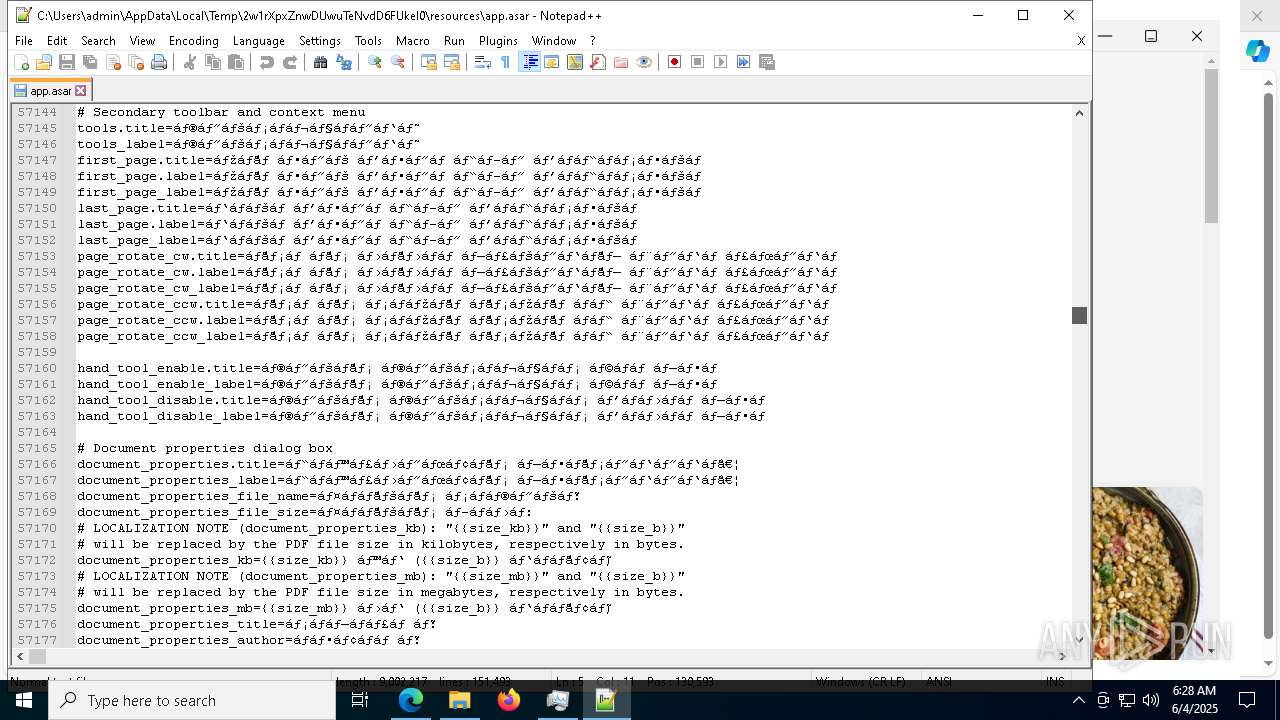Image resolution: width=1280 pixels, height=720 pixels.
Task: Save the current file using toolbar
Action: click(x=67, y=62)
